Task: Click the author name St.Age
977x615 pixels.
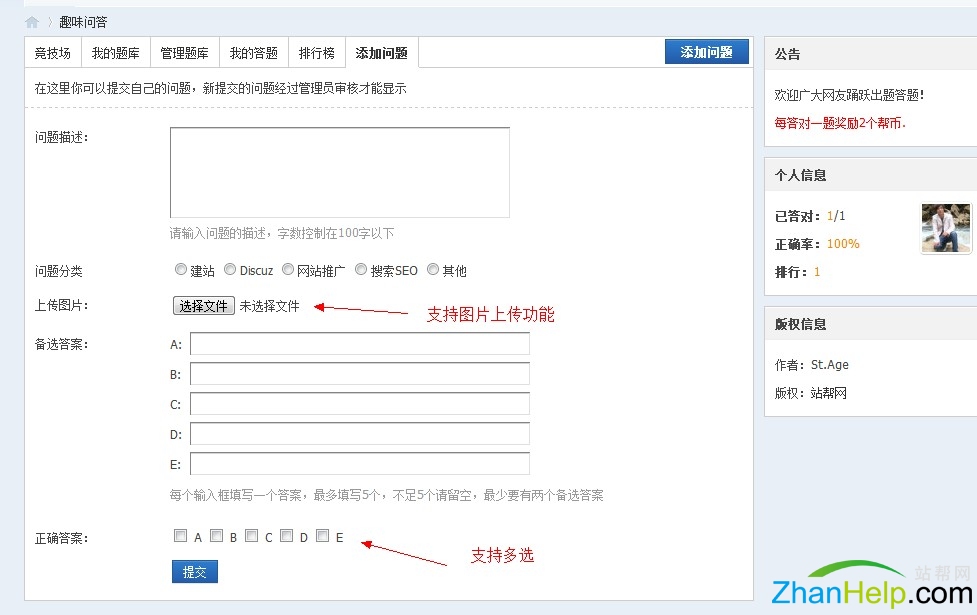Action: (829, 365)
